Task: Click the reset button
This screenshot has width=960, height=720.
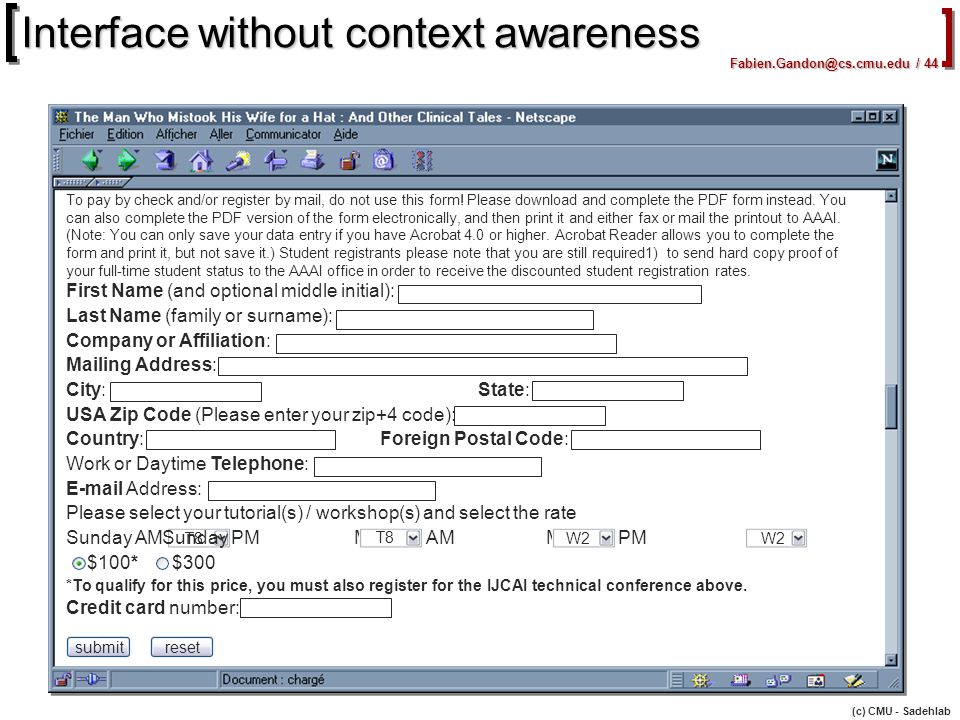Action: [182, 647]
